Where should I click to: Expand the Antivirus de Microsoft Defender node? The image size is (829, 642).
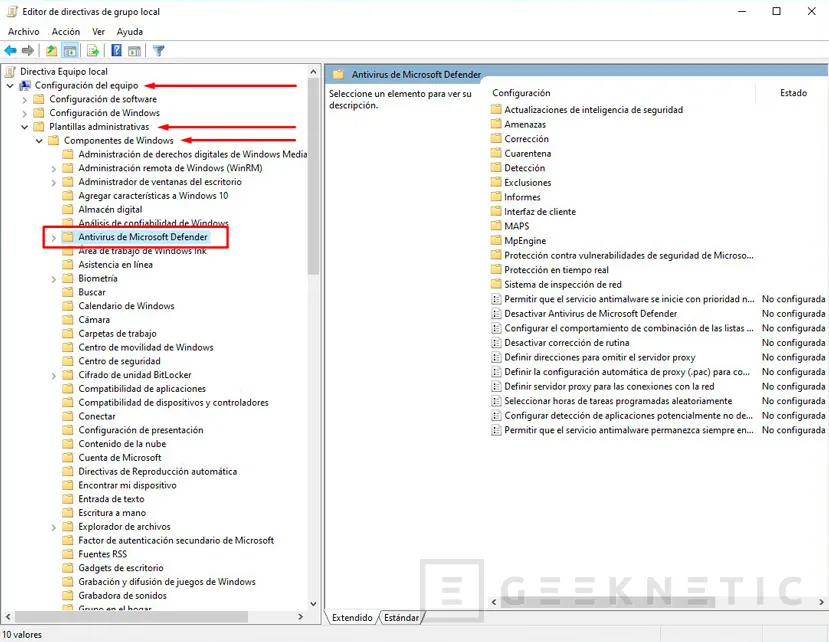click(53, 237)
